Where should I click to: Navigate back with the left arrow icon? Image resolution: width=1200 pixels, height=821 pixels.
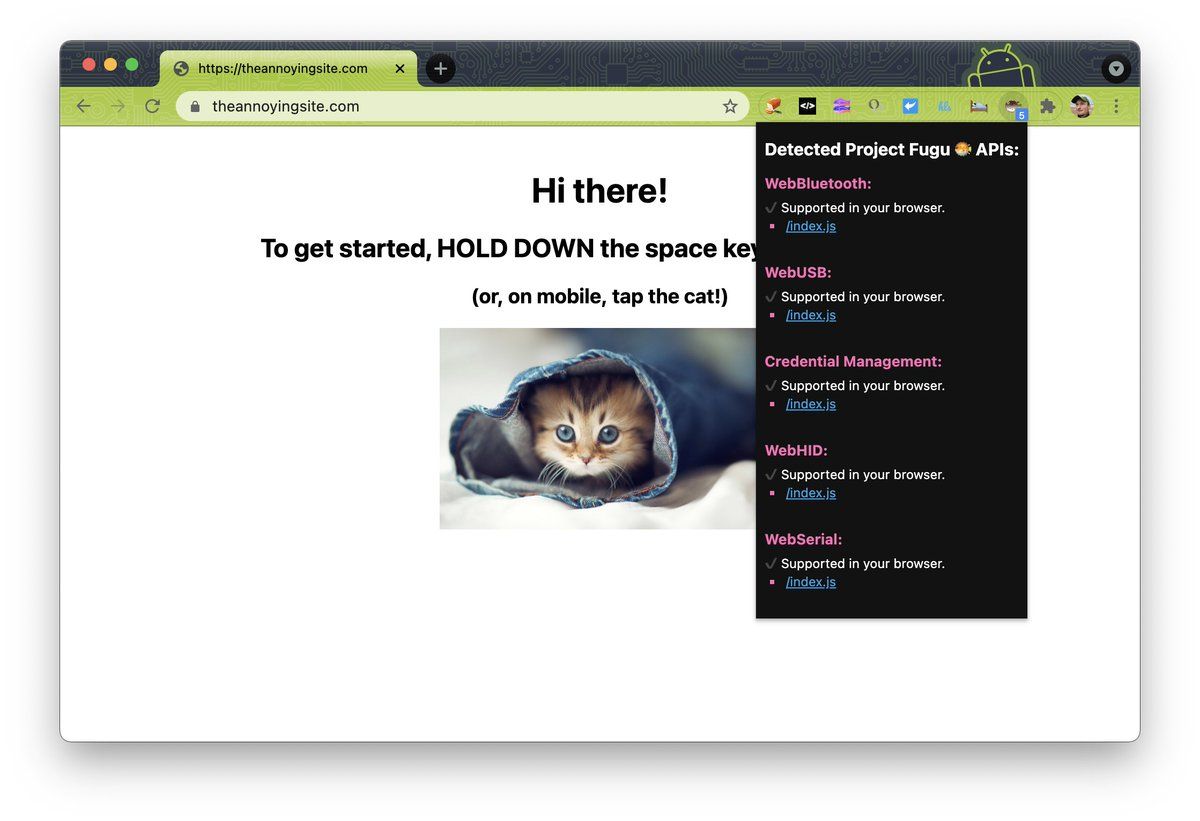pos(83,105)
